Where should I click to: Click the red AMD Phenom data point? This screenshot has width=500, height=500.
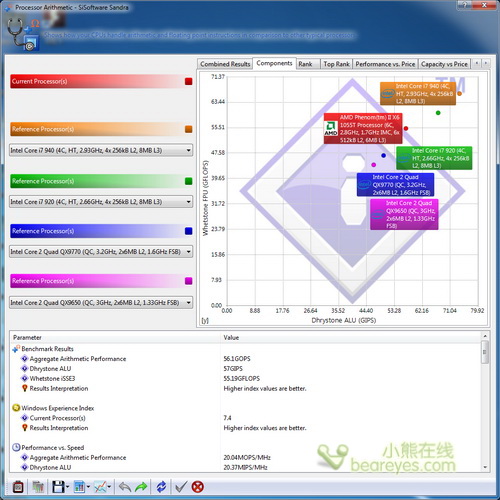pyautogui.click(x=406, y=128)
